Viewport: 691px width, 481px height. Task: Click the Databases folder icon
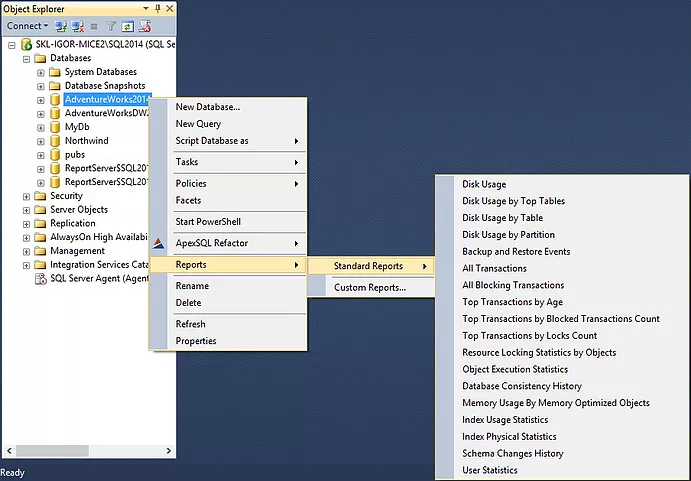[x=40, y=58]
